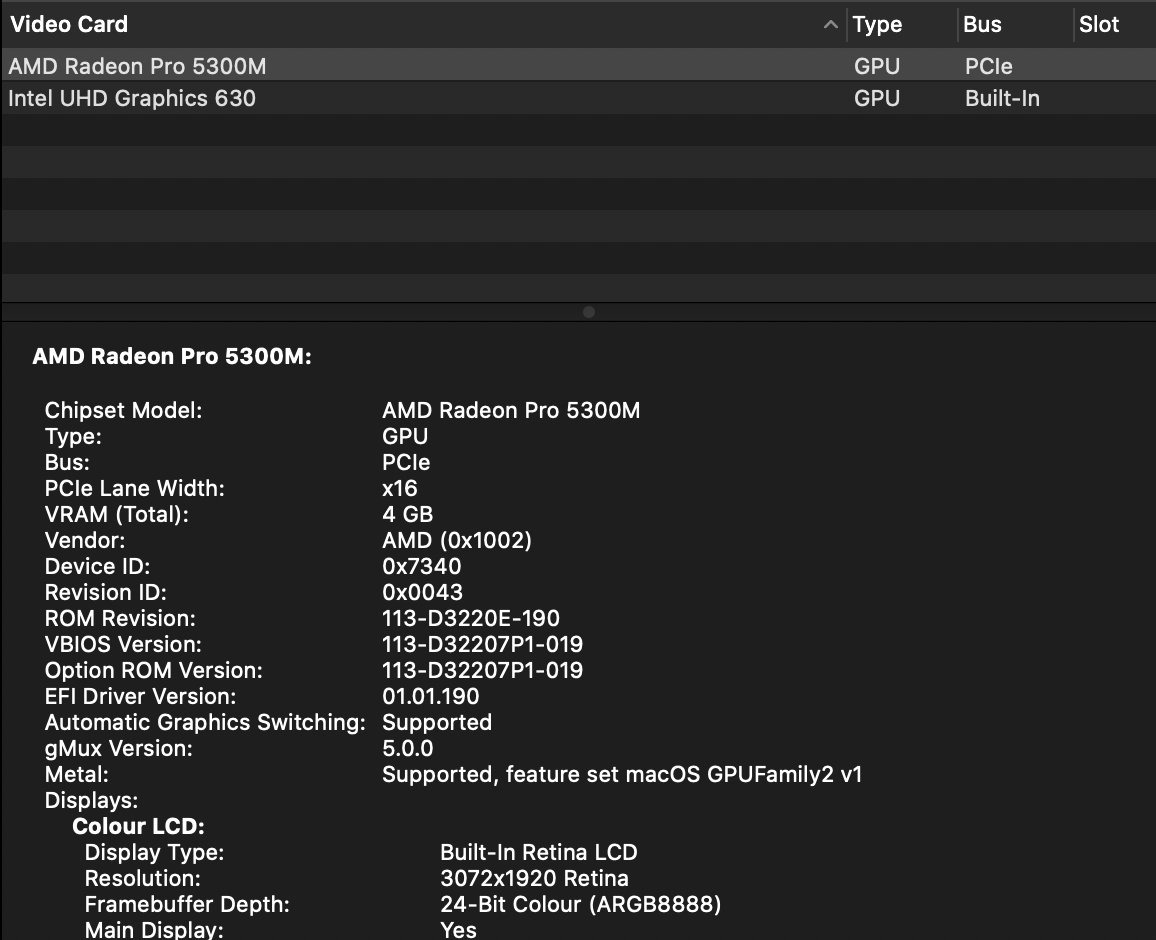This screenshot has width=1156, height=940.
Task: Click the Chipset Model label
Action: 123,410
